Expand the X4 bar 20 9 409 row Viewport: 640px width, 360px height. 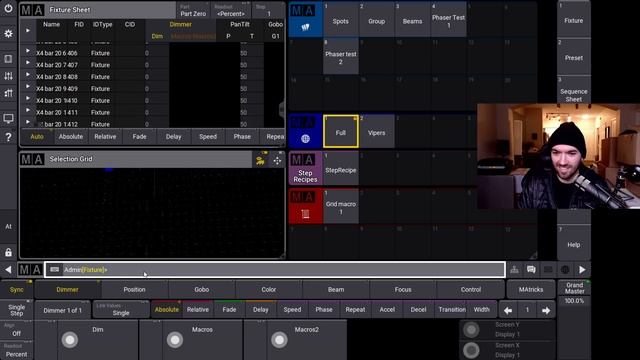tap(28, 86)
